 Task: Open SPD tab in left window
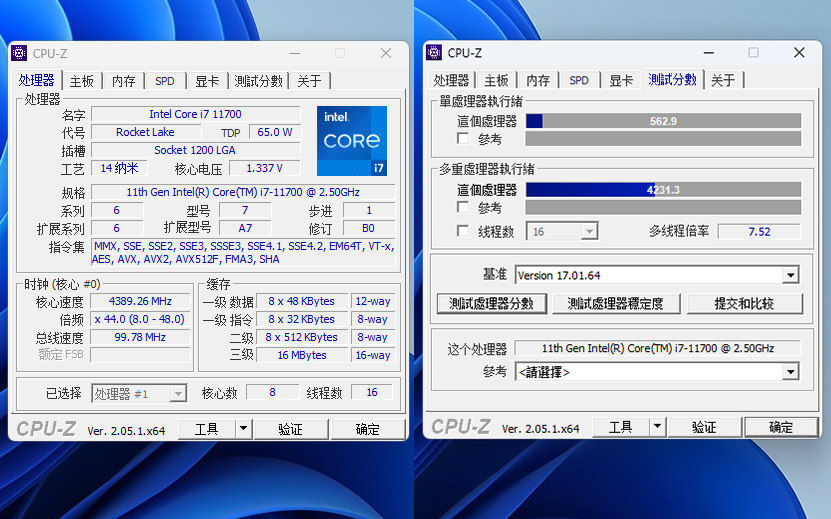click(165, 81)
